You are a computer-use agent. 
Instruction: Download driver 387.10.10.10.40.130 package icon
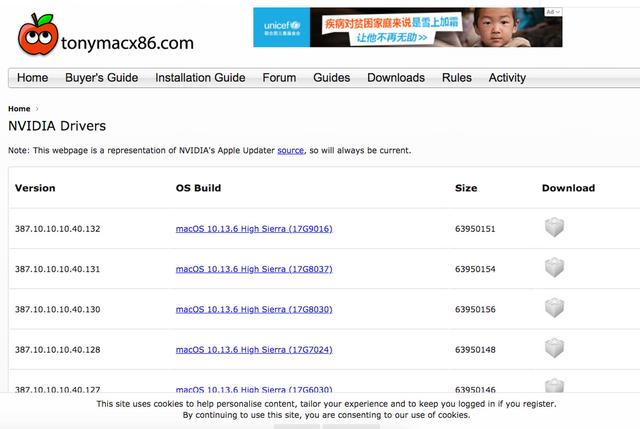[x=554, y=308]
